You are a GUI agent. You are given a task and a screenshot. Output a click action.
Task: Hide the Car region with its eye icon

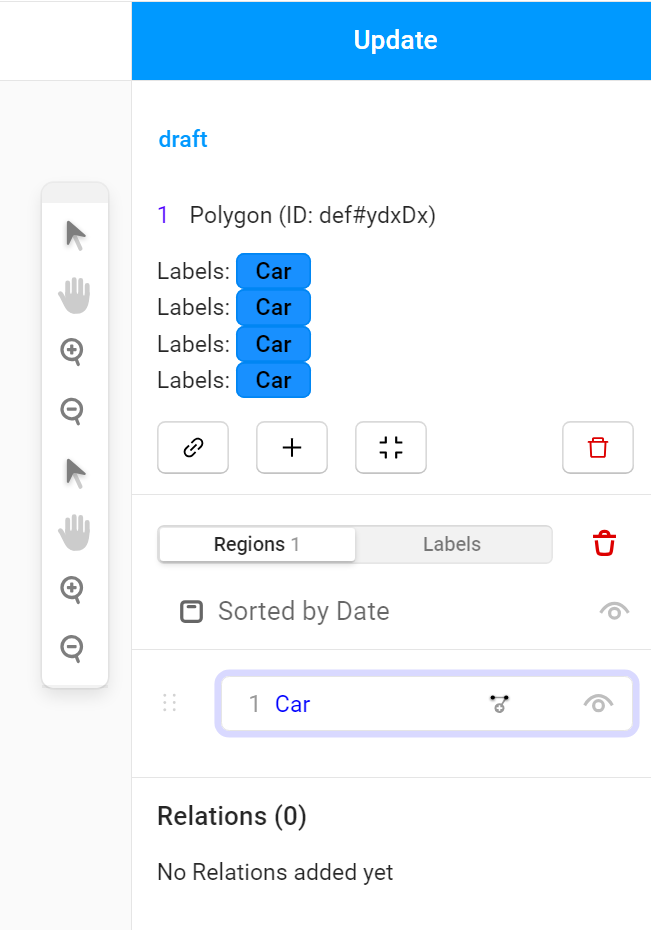597,703
